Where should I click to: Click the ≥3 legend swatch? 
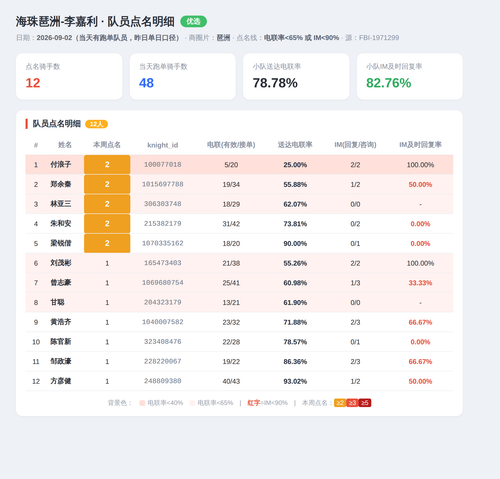click(x=352, y=403)
